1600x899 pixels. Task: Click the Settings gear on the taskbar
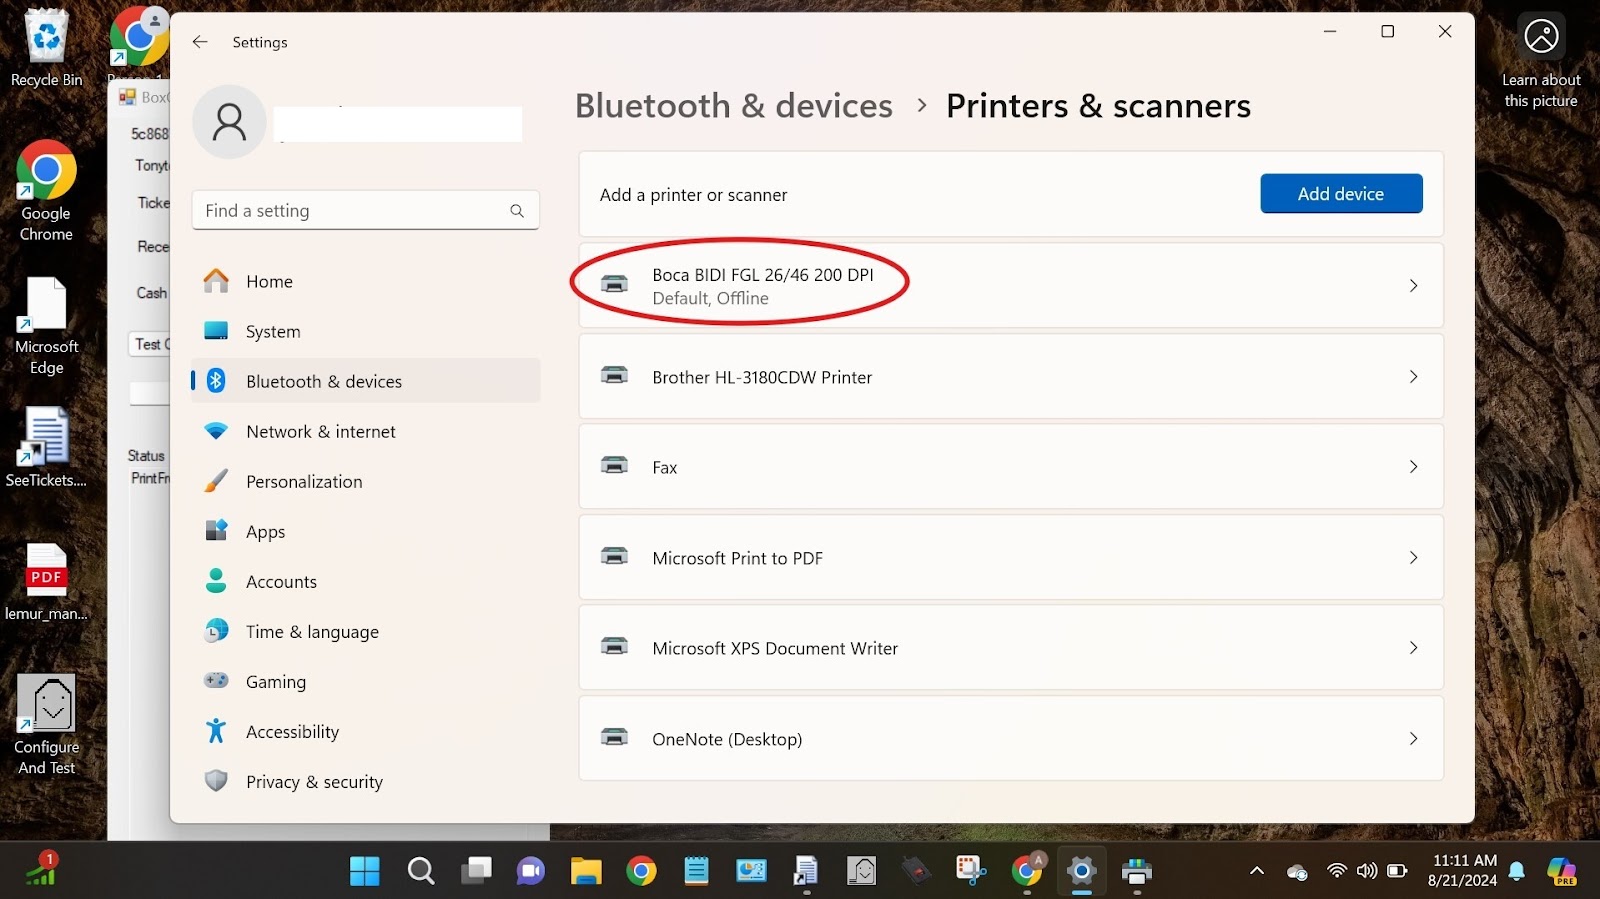pyautogui.click(x=1081, y=871)
